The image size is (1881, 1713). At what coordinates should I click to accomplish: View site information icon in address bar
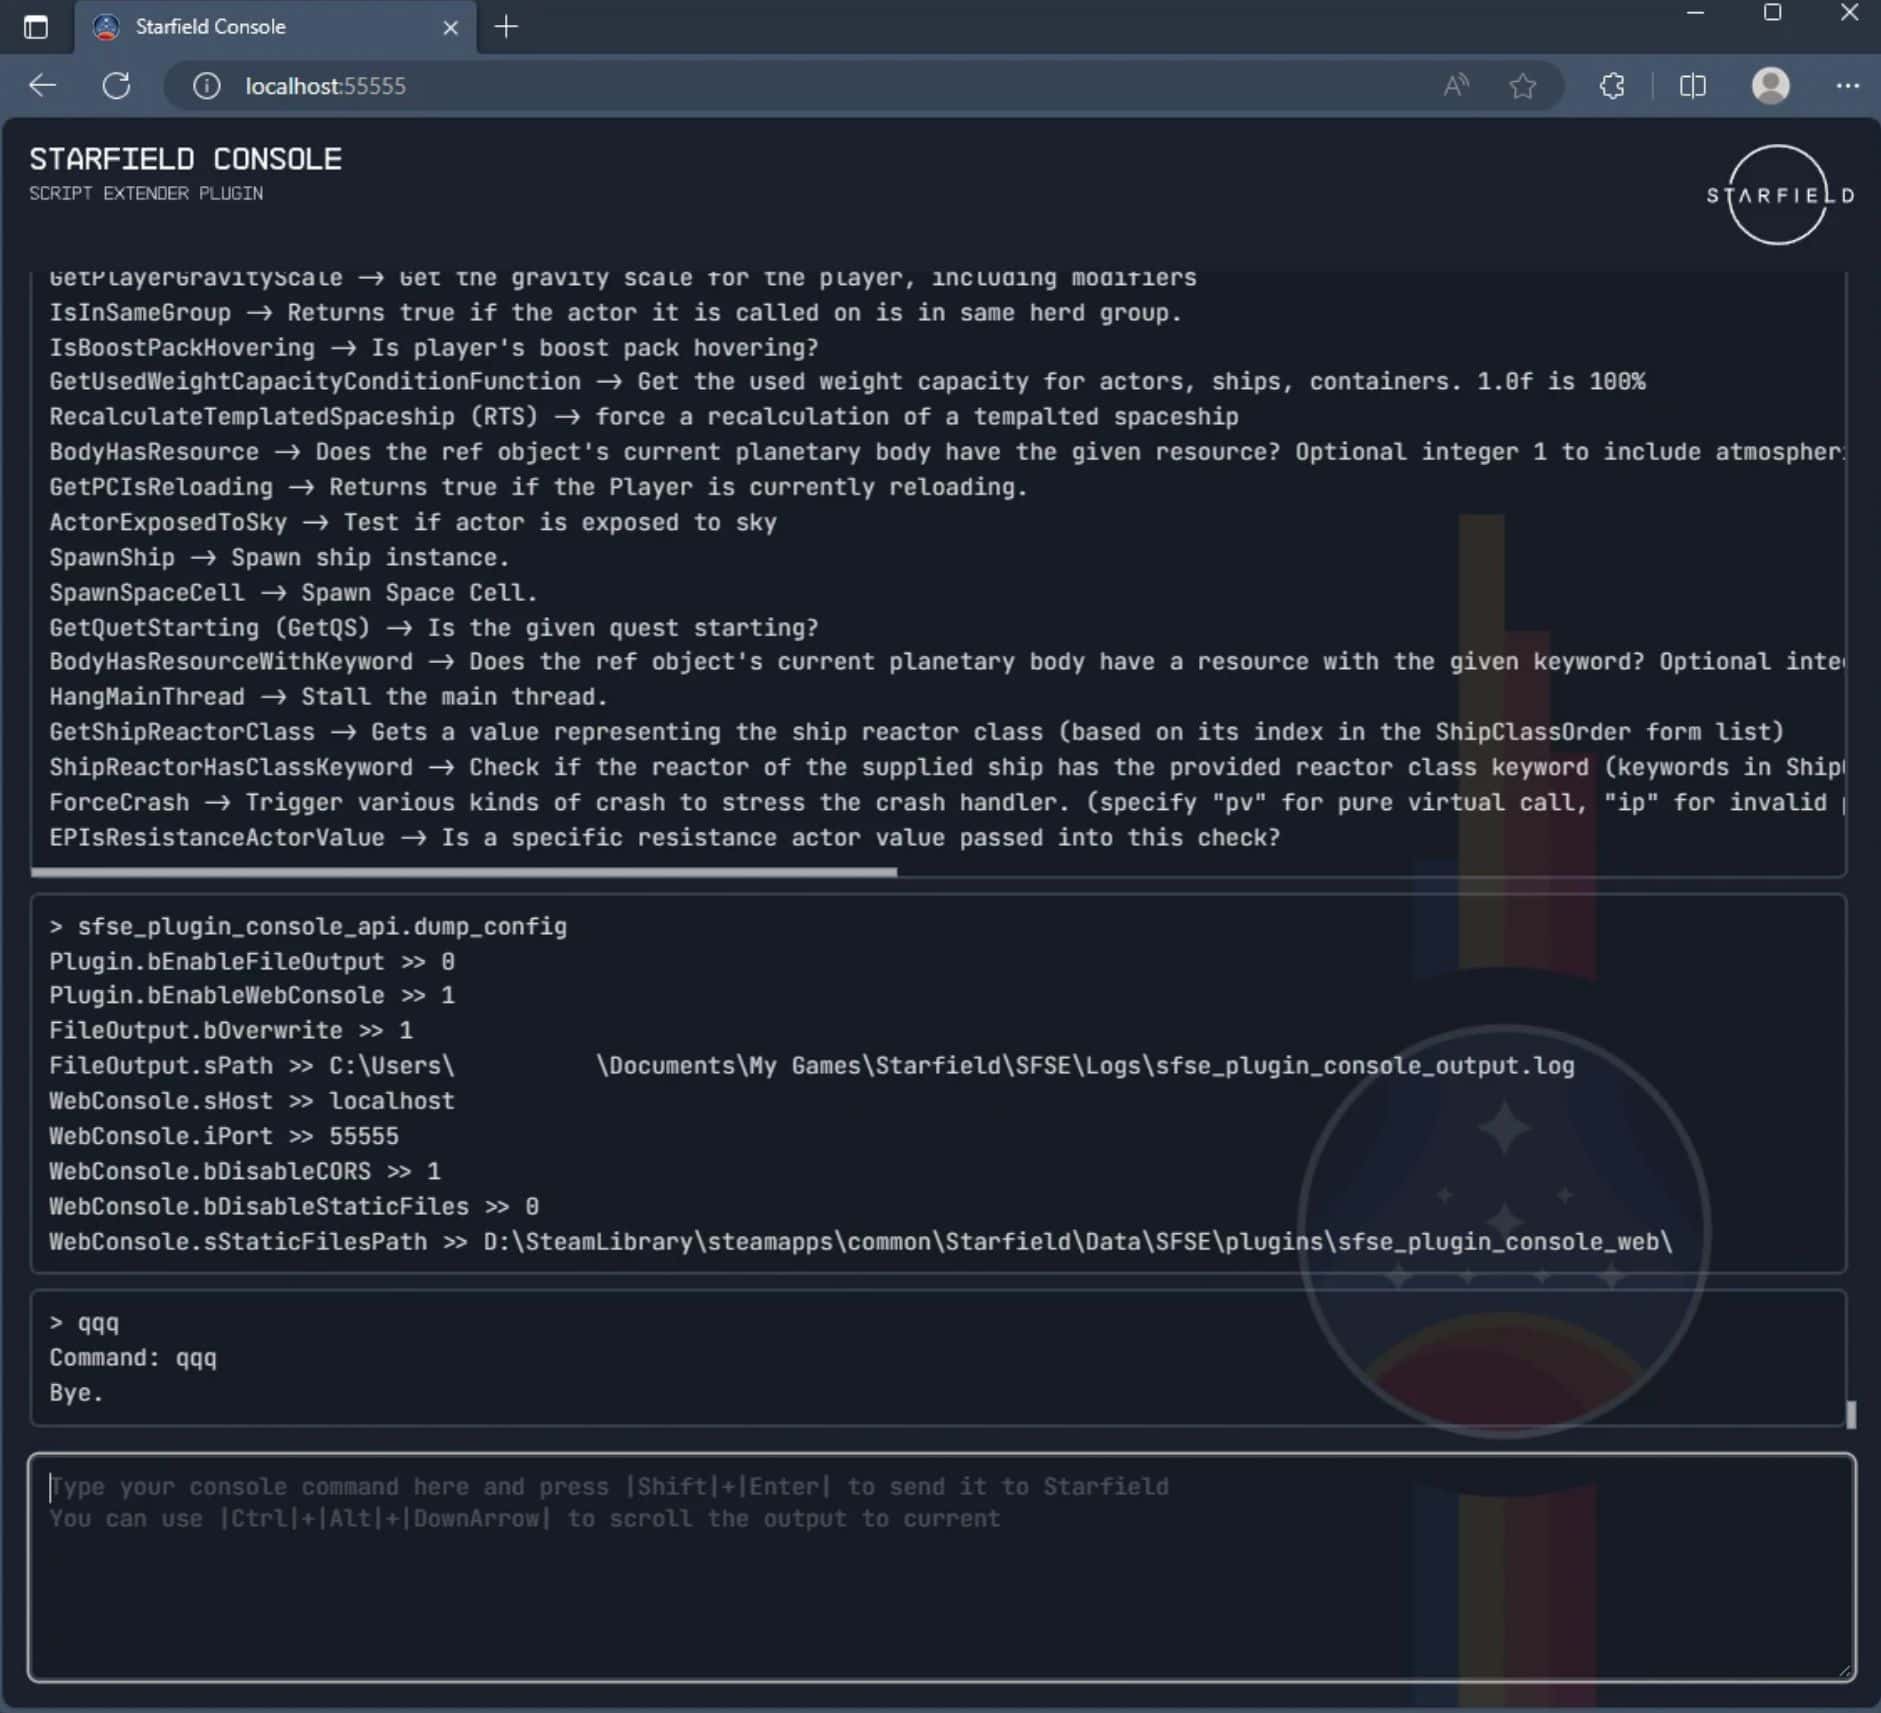click(206, 86)
